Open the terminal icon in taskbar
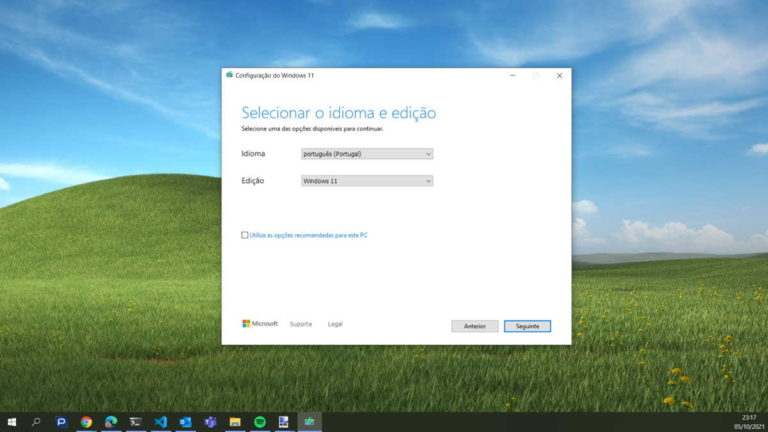 pyautogui.click(x=136, y=422)
